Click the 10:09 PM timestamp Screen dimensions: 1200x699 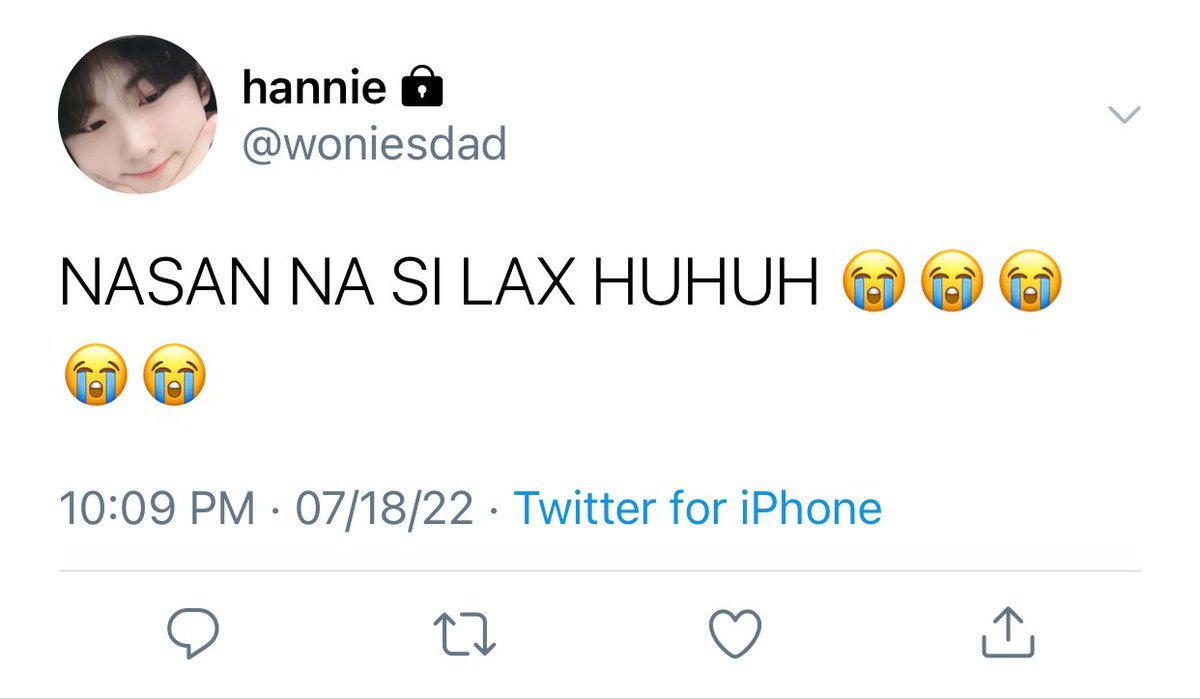[158, 509]
